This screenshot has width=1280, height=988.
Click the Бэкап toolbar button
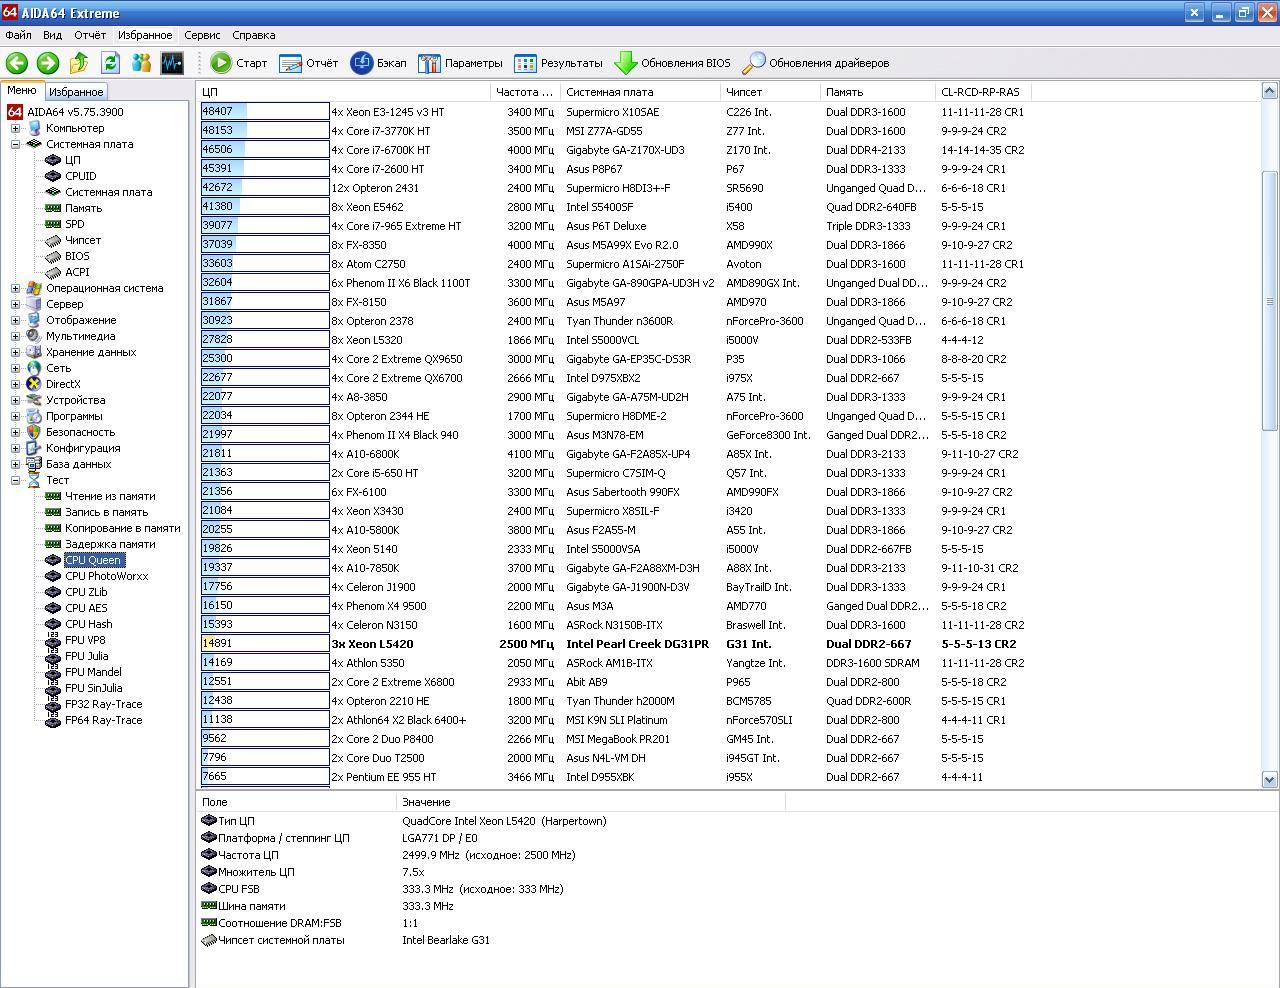379,63
